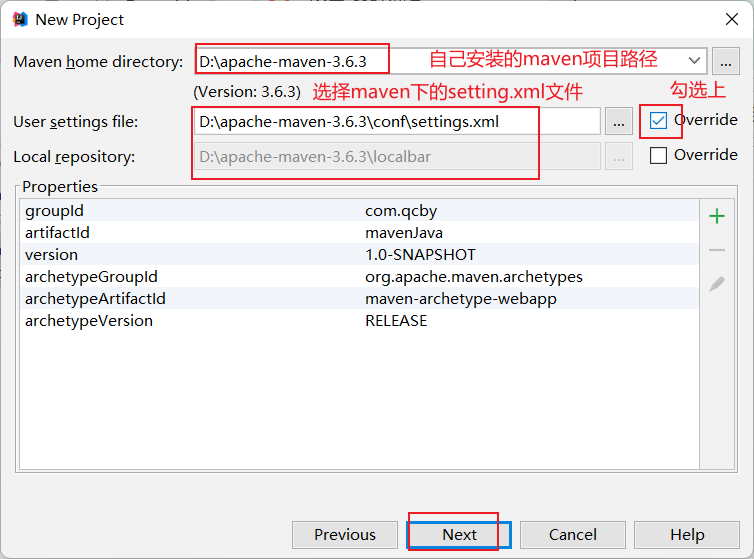Screen dimensions: 754x559
Task: Click the RELEASE value
Action: (x=396, y=320)
